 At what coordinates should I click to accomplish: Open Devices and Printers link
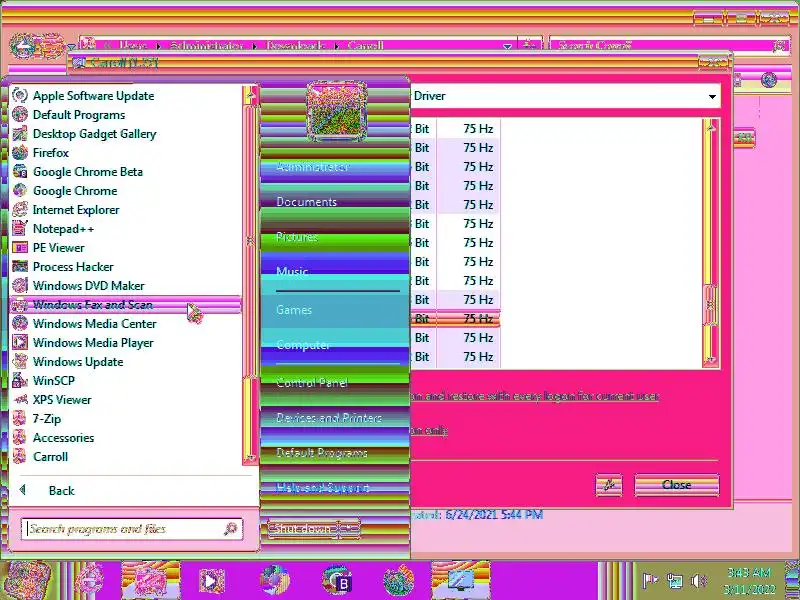(329, 418)
